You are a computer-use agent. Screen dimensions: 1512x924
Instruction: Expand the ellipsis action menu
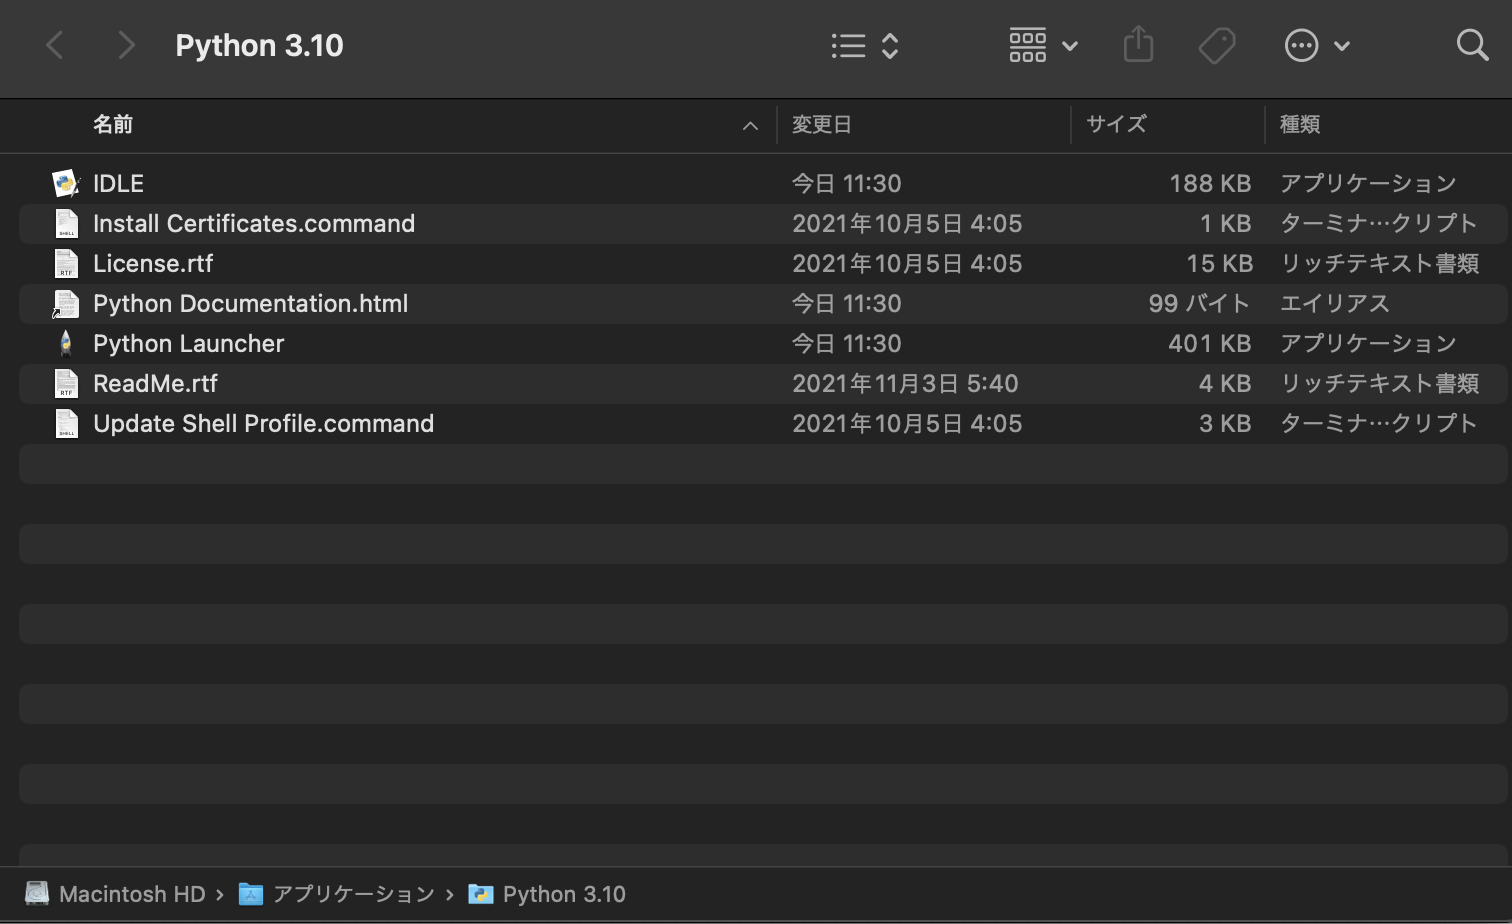pos(1316,45)
